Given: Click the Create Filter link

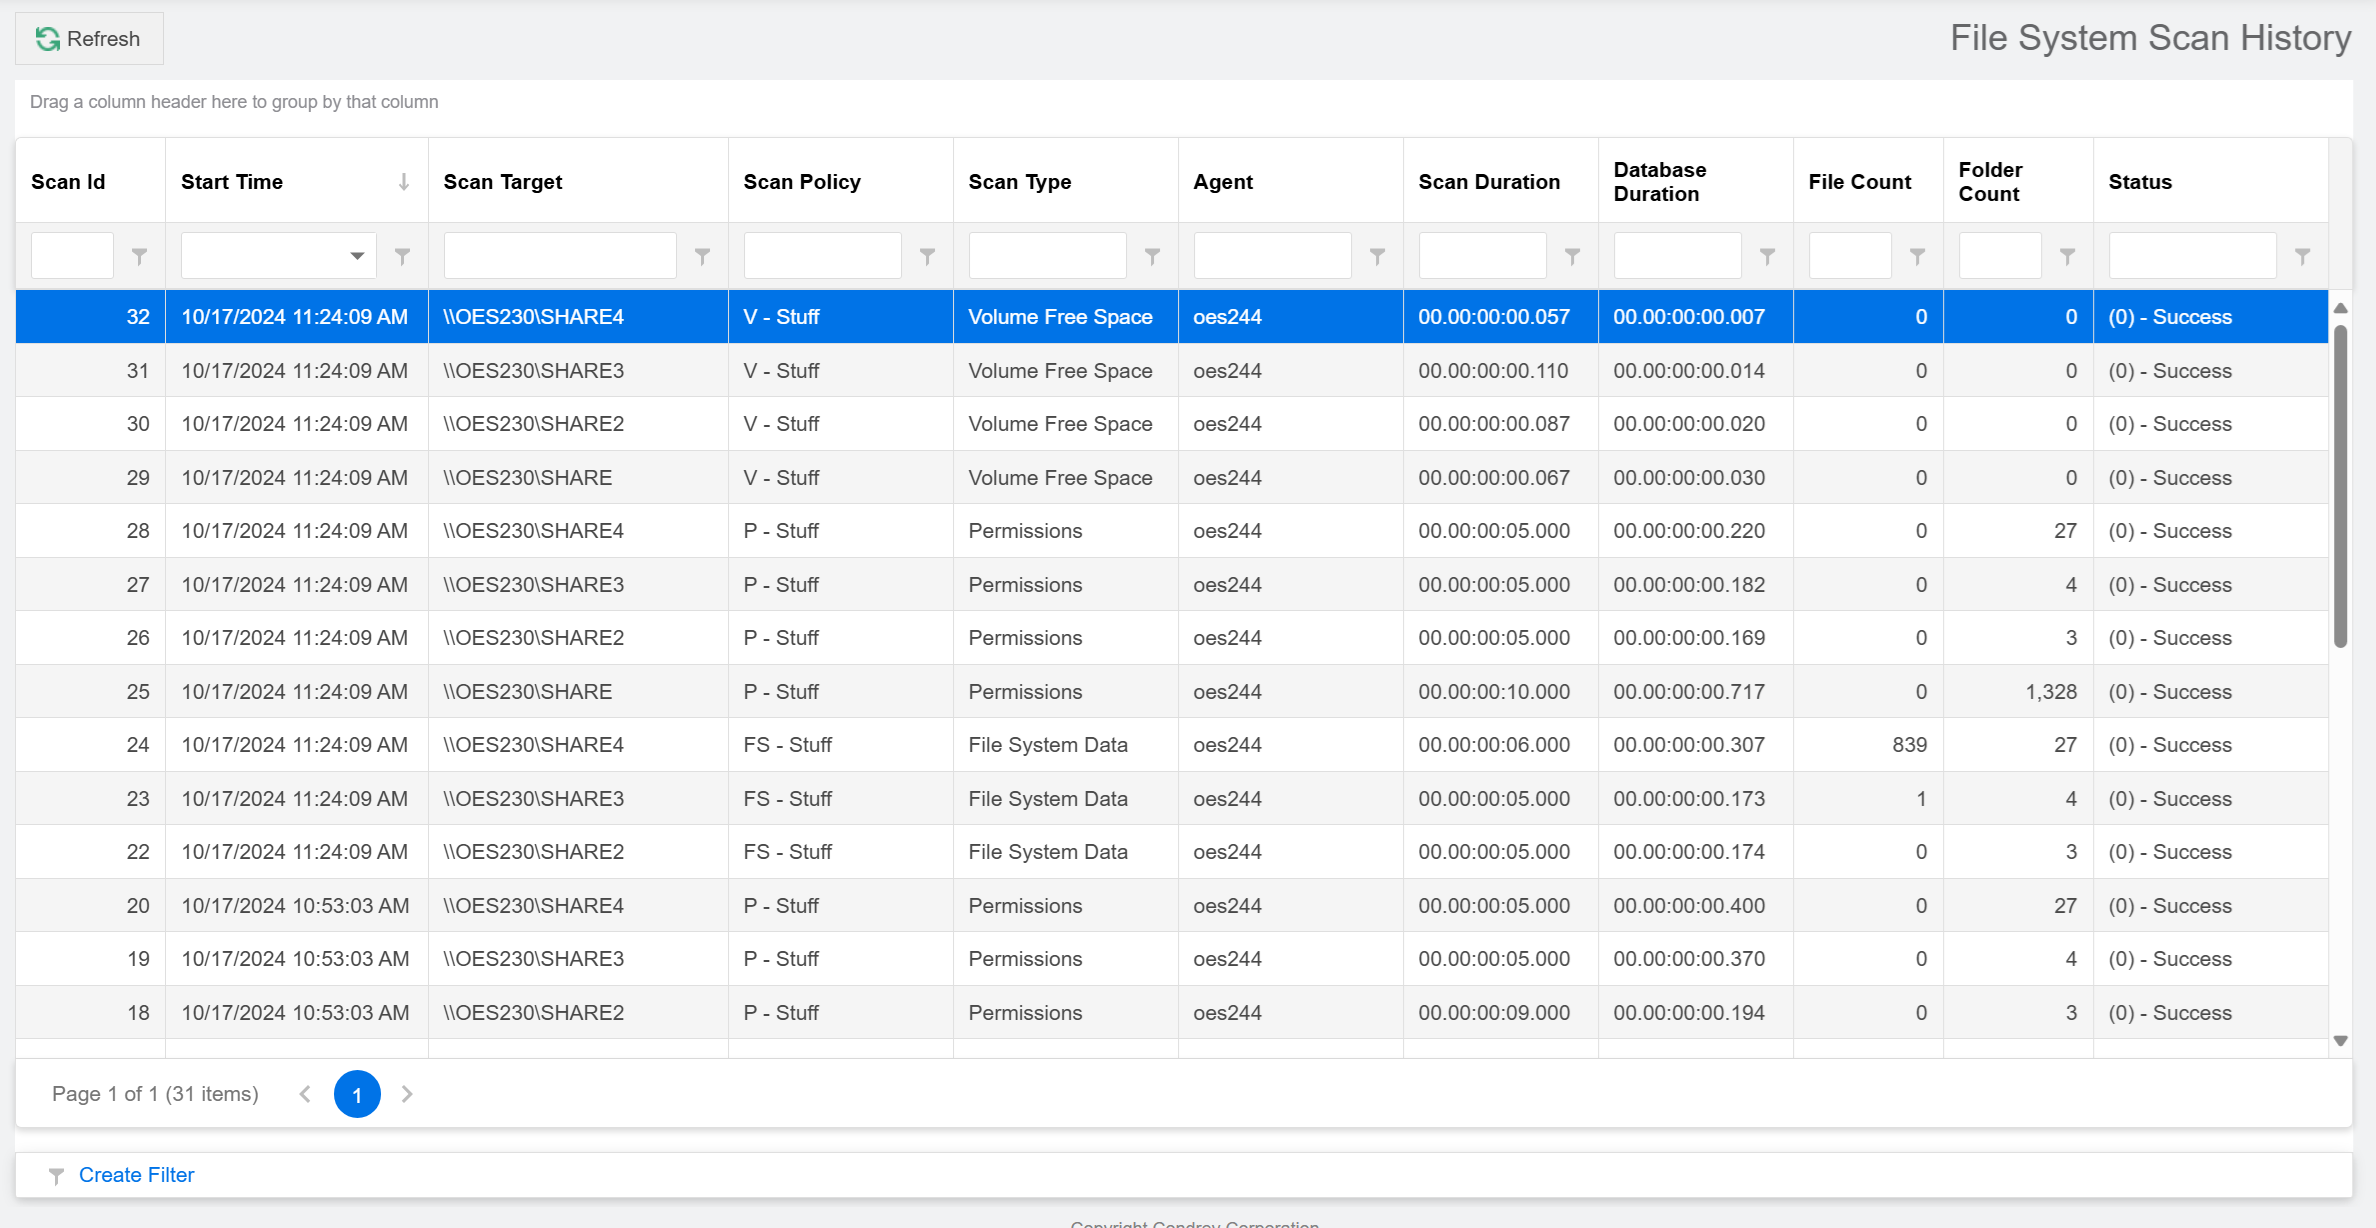Looking at the screenshot, I should (x=136, y=1175).
